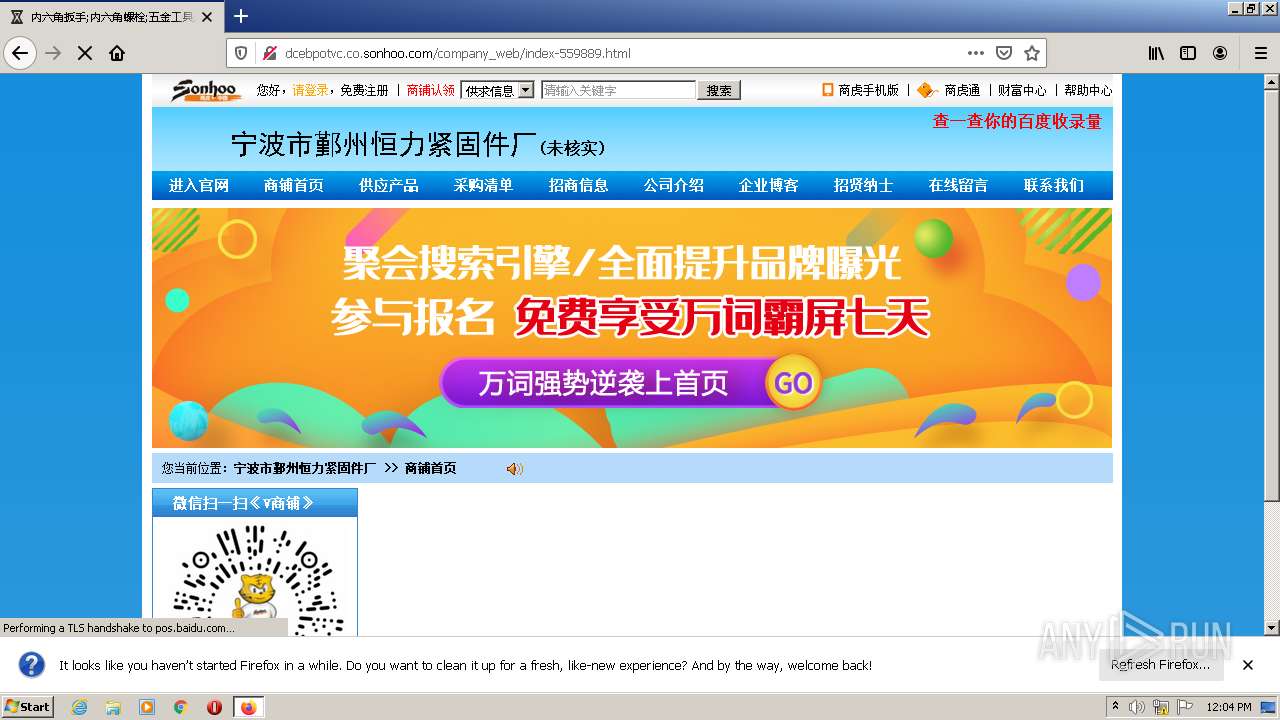Open the volume tray icon
Screen dimensions: 1280x720
[1137, 707]
